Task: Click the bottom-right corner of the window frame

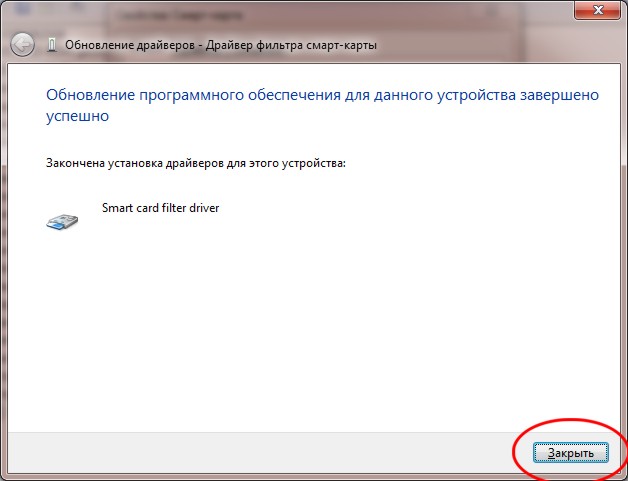Action: coord(625,478)
